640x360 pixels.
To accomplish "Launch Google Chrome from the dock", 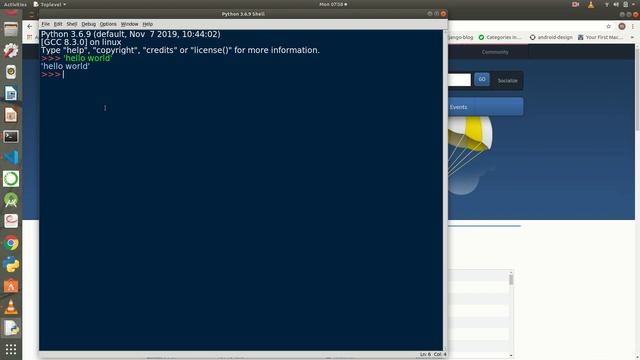I will pyautogui.click(x=11, y=243).
